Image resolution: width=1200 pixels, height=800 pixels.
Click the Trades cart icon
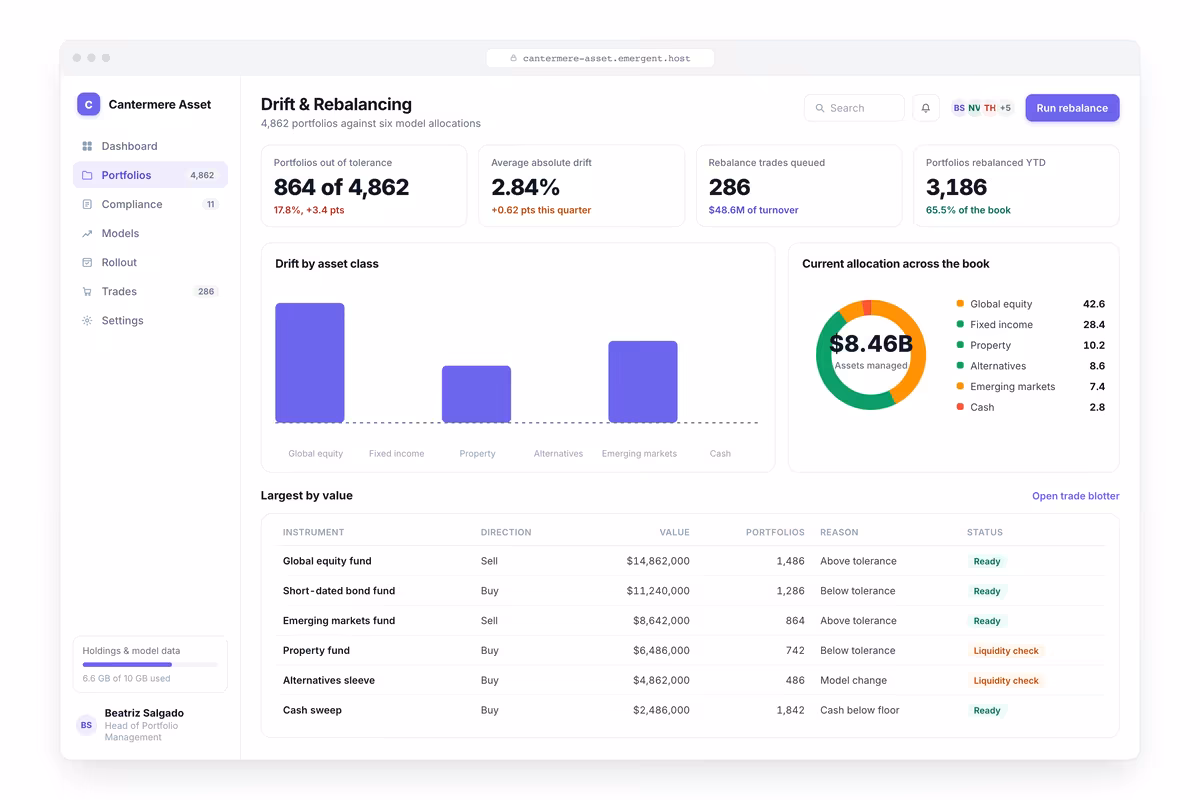87,291
